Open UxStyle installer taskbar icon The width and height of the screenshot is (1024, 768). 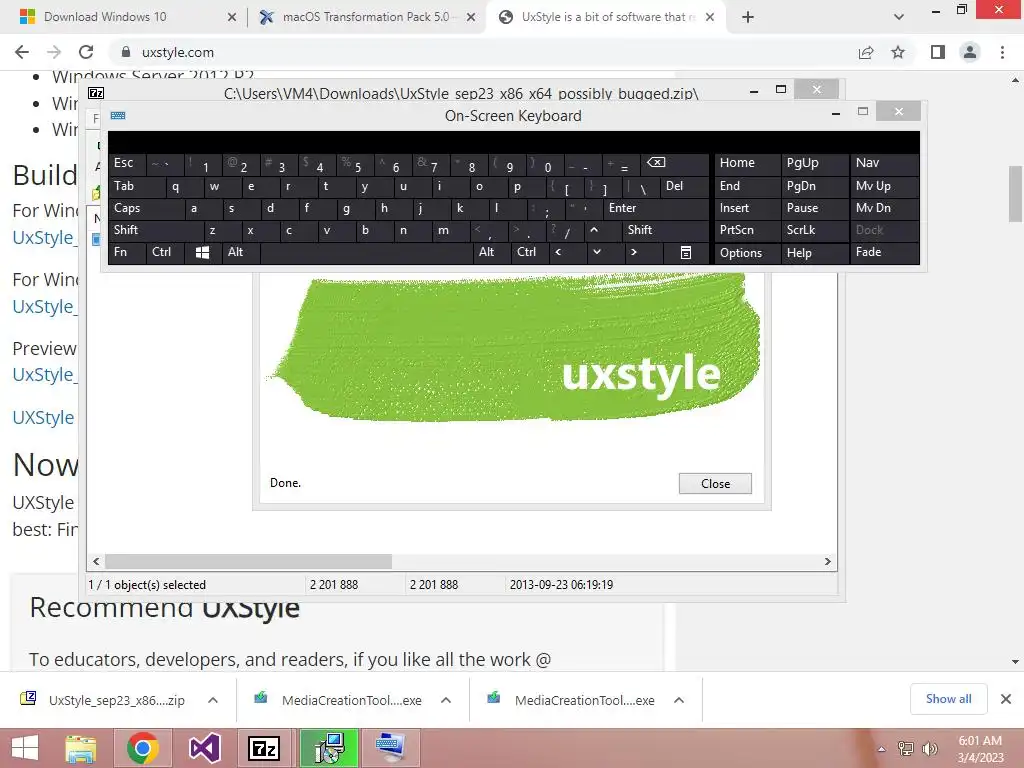(329, 748)
